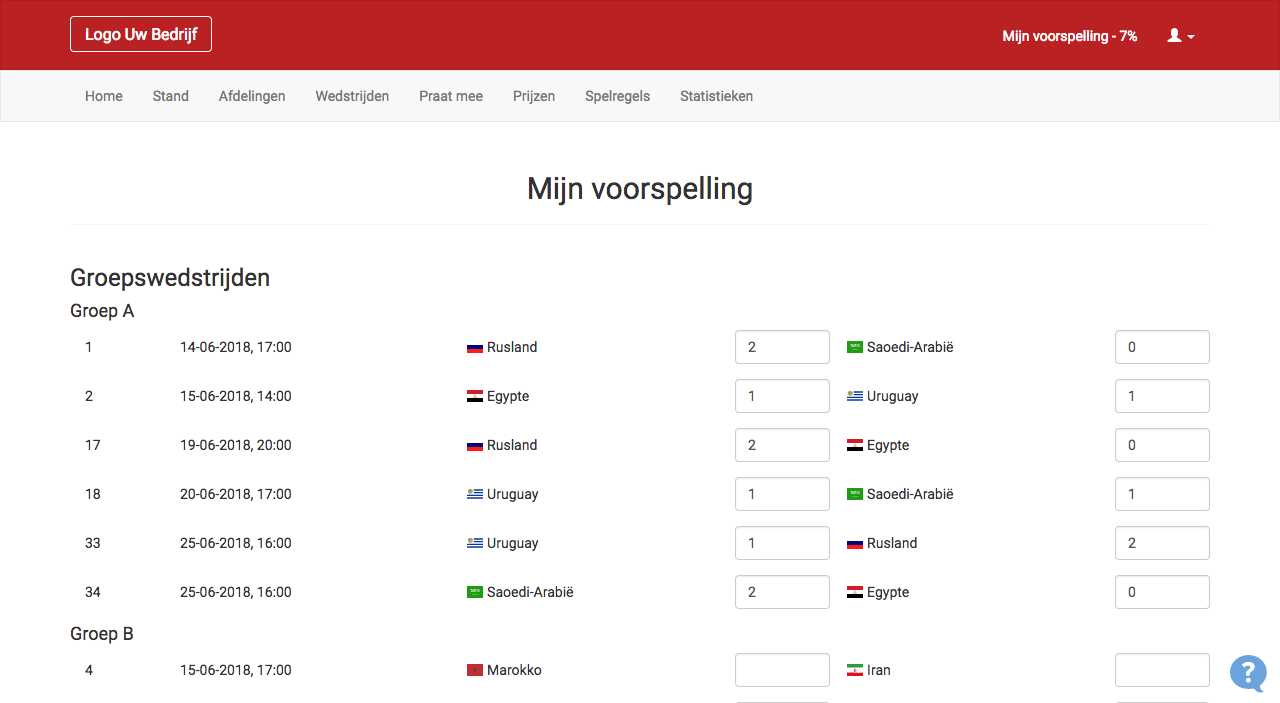Click Egypte flag in match 34

coord(855,592)
